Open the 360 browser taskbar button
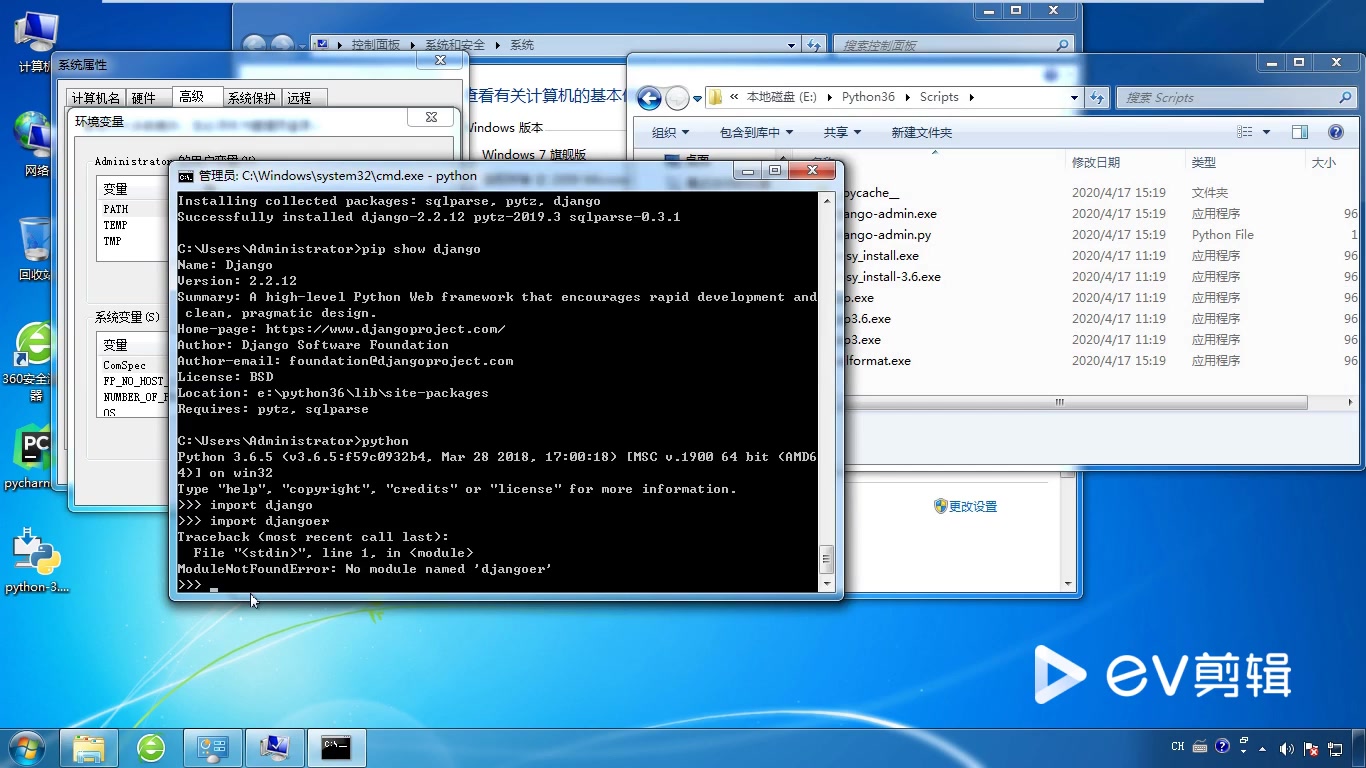The width and height of the screenshot is (1366, 768). tap(151, 748)
